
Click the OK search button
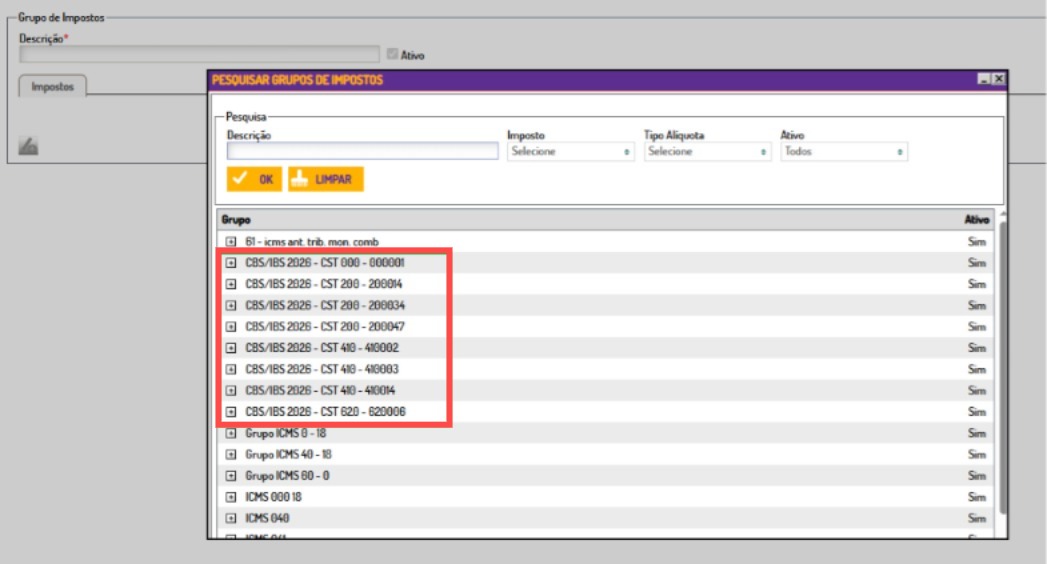pyautogui.click(x=254, y=179)
